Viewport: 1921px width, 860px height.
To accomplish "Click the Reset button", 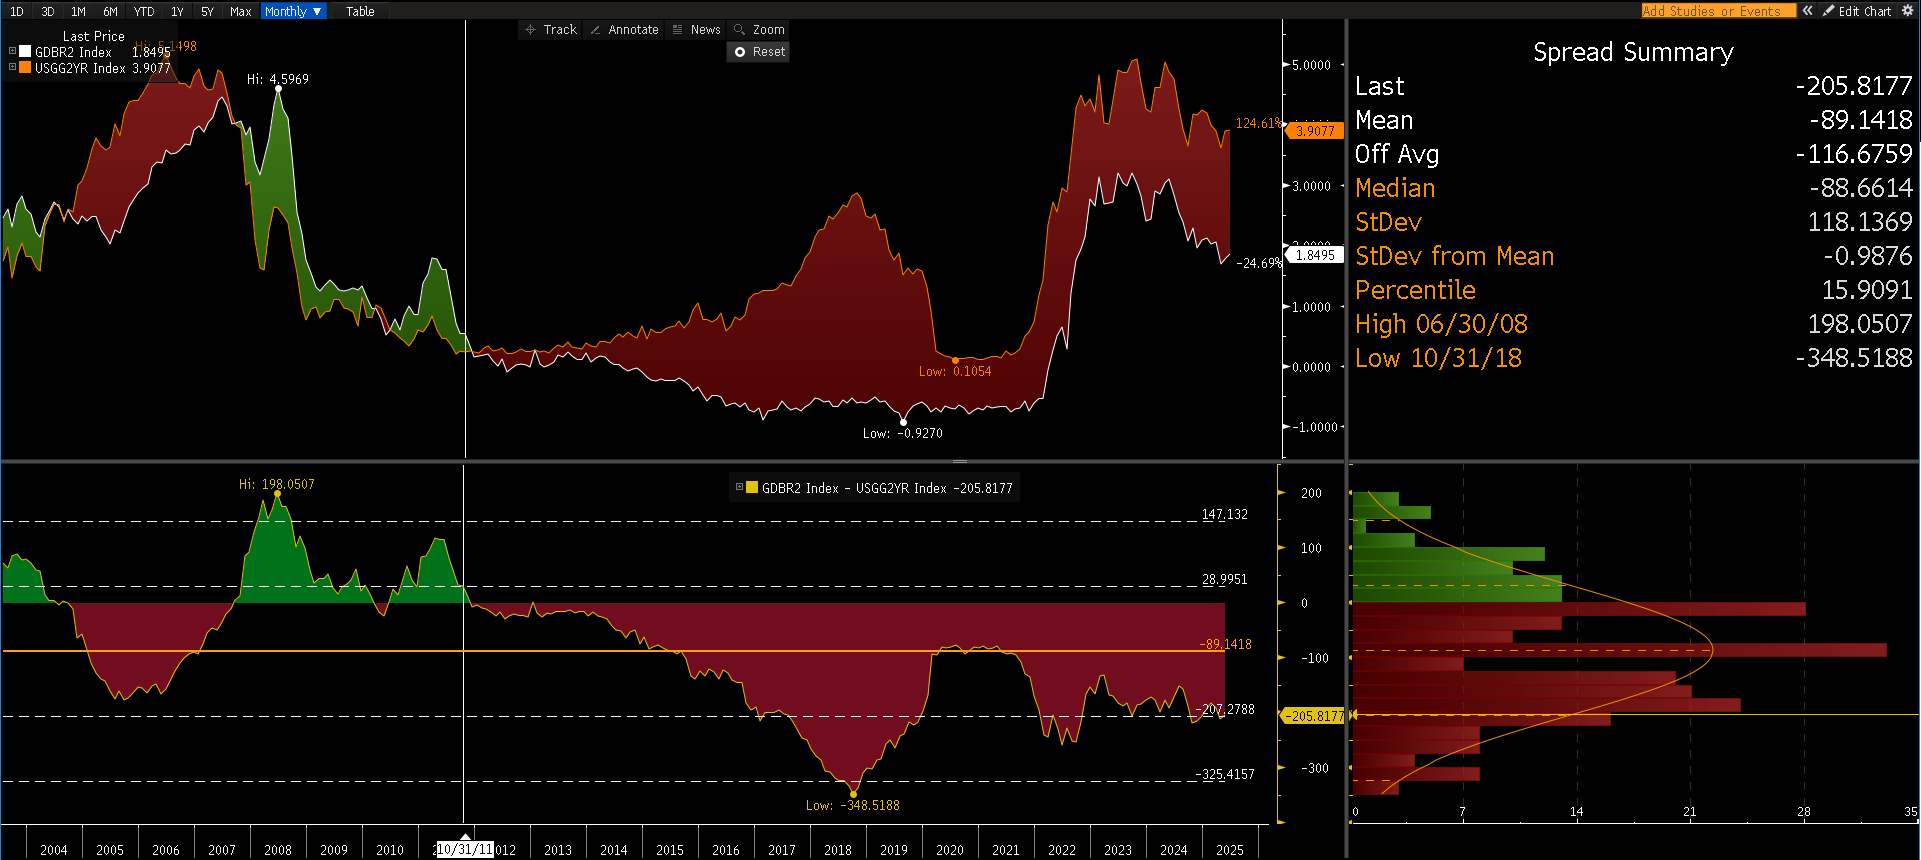I will coord(759,52).
